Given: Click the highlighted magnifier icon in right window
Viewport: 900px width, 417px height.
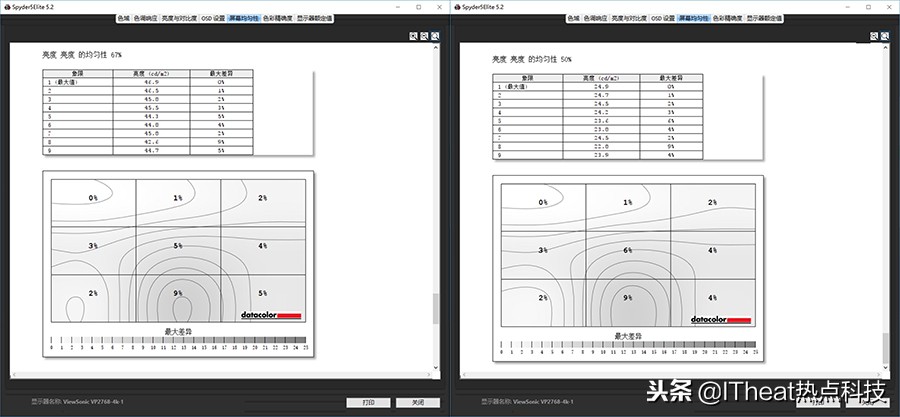Looking at the screenshot, I should pos(885,36).
